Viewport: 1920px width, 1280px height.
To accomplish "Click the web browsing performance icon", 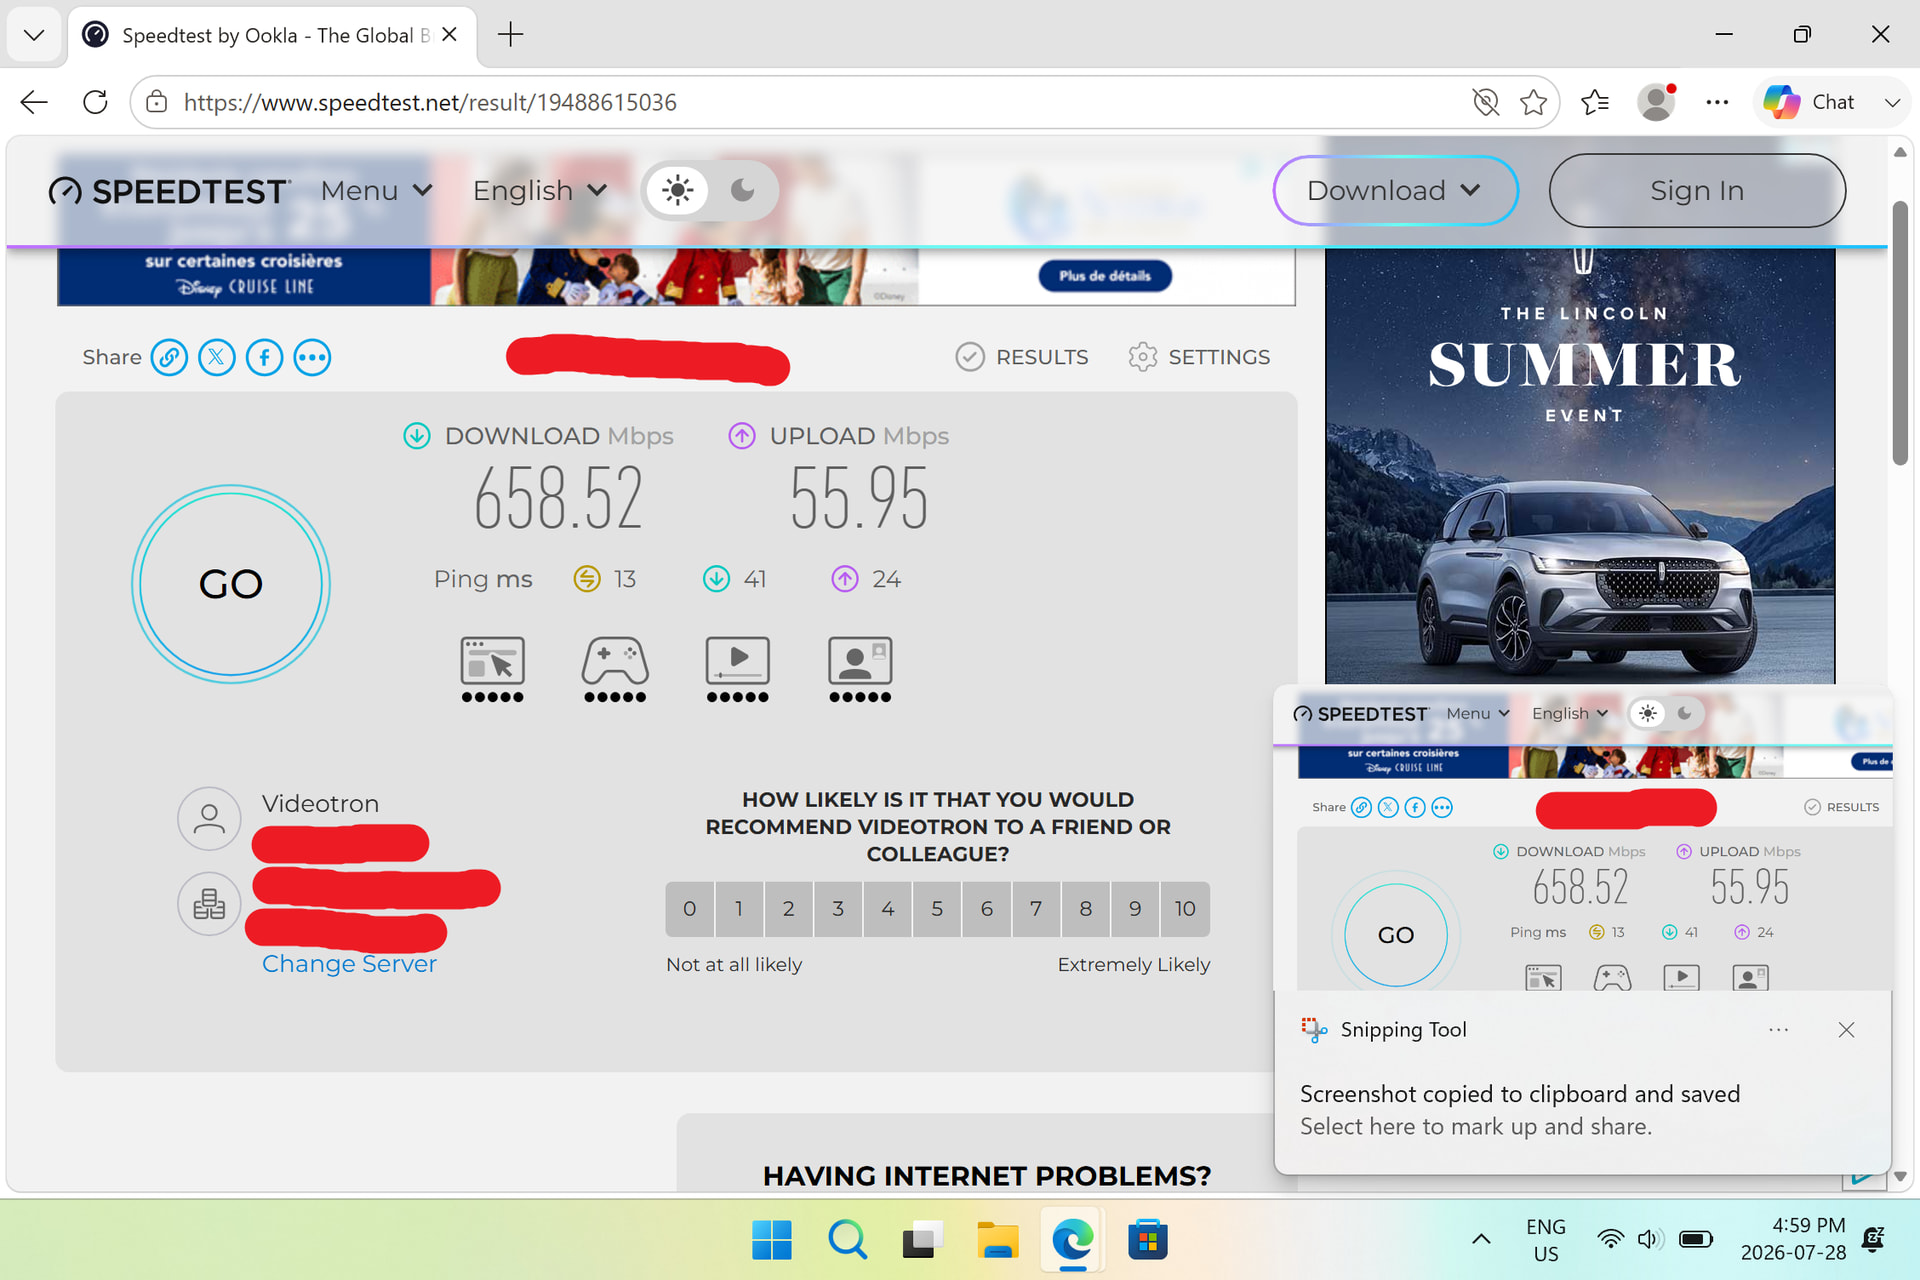I will [492, 669].
